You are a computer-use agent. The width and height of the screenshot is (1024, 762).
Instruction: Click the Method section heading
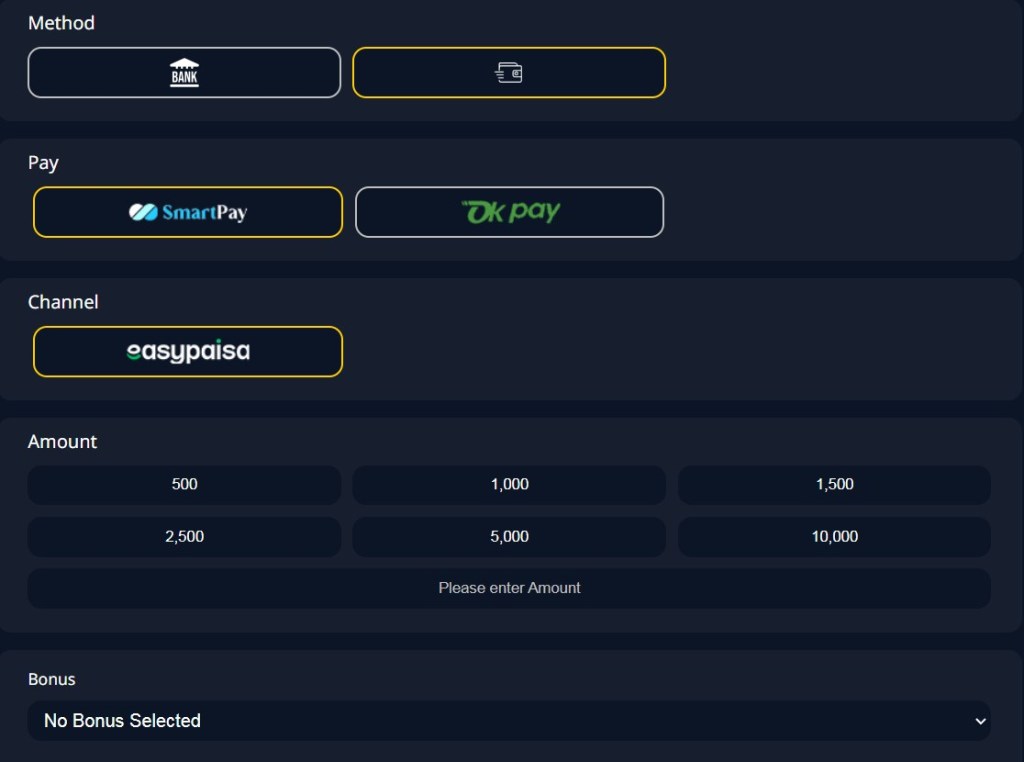click(61, 23)
